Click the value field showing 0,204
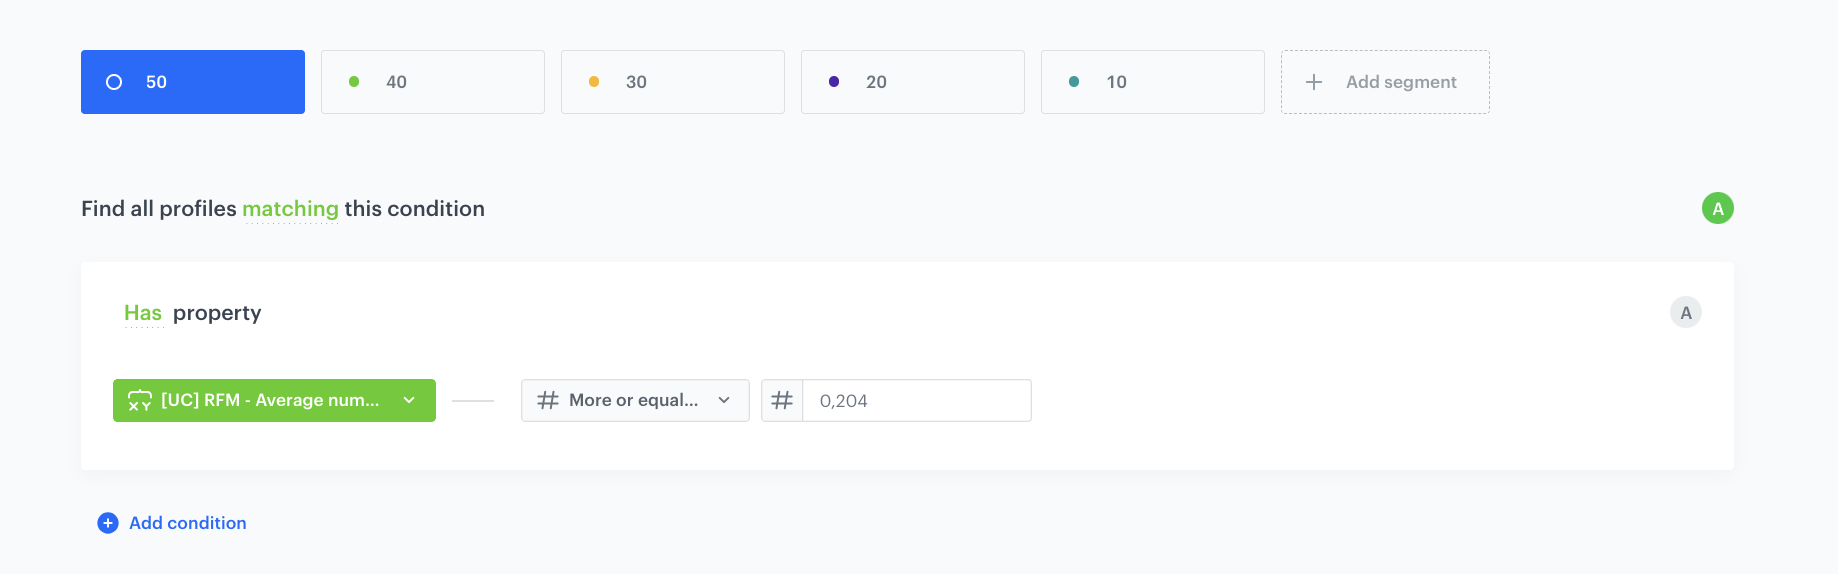The height and width of the screenshot is (574, 1838). [x=916, y=401]
